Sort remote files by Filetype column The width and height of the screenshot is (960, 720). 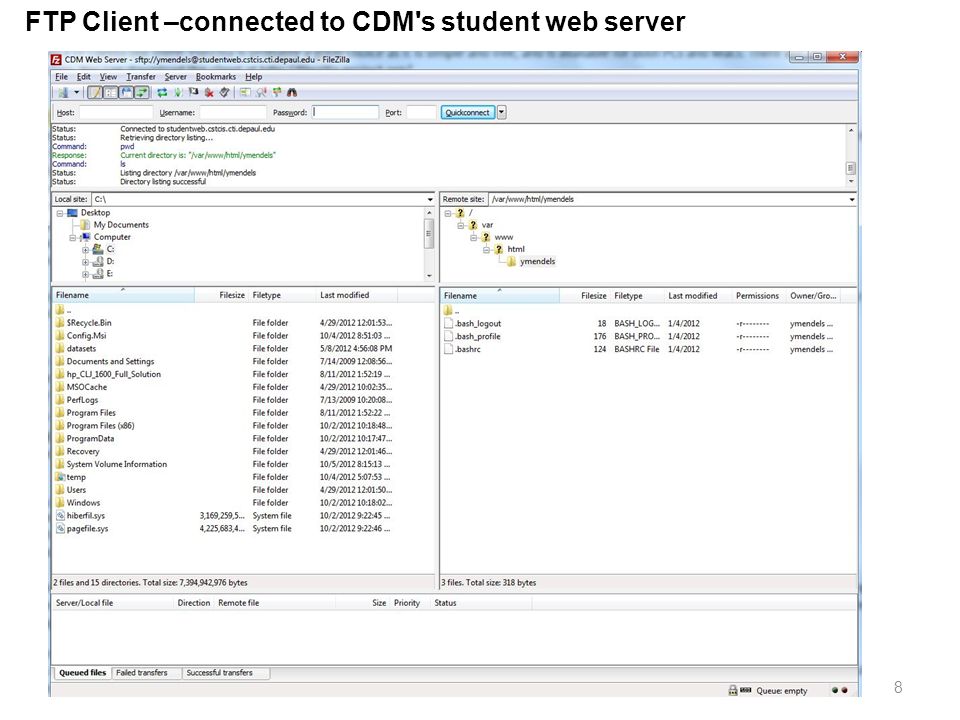(x=637, y=296)
